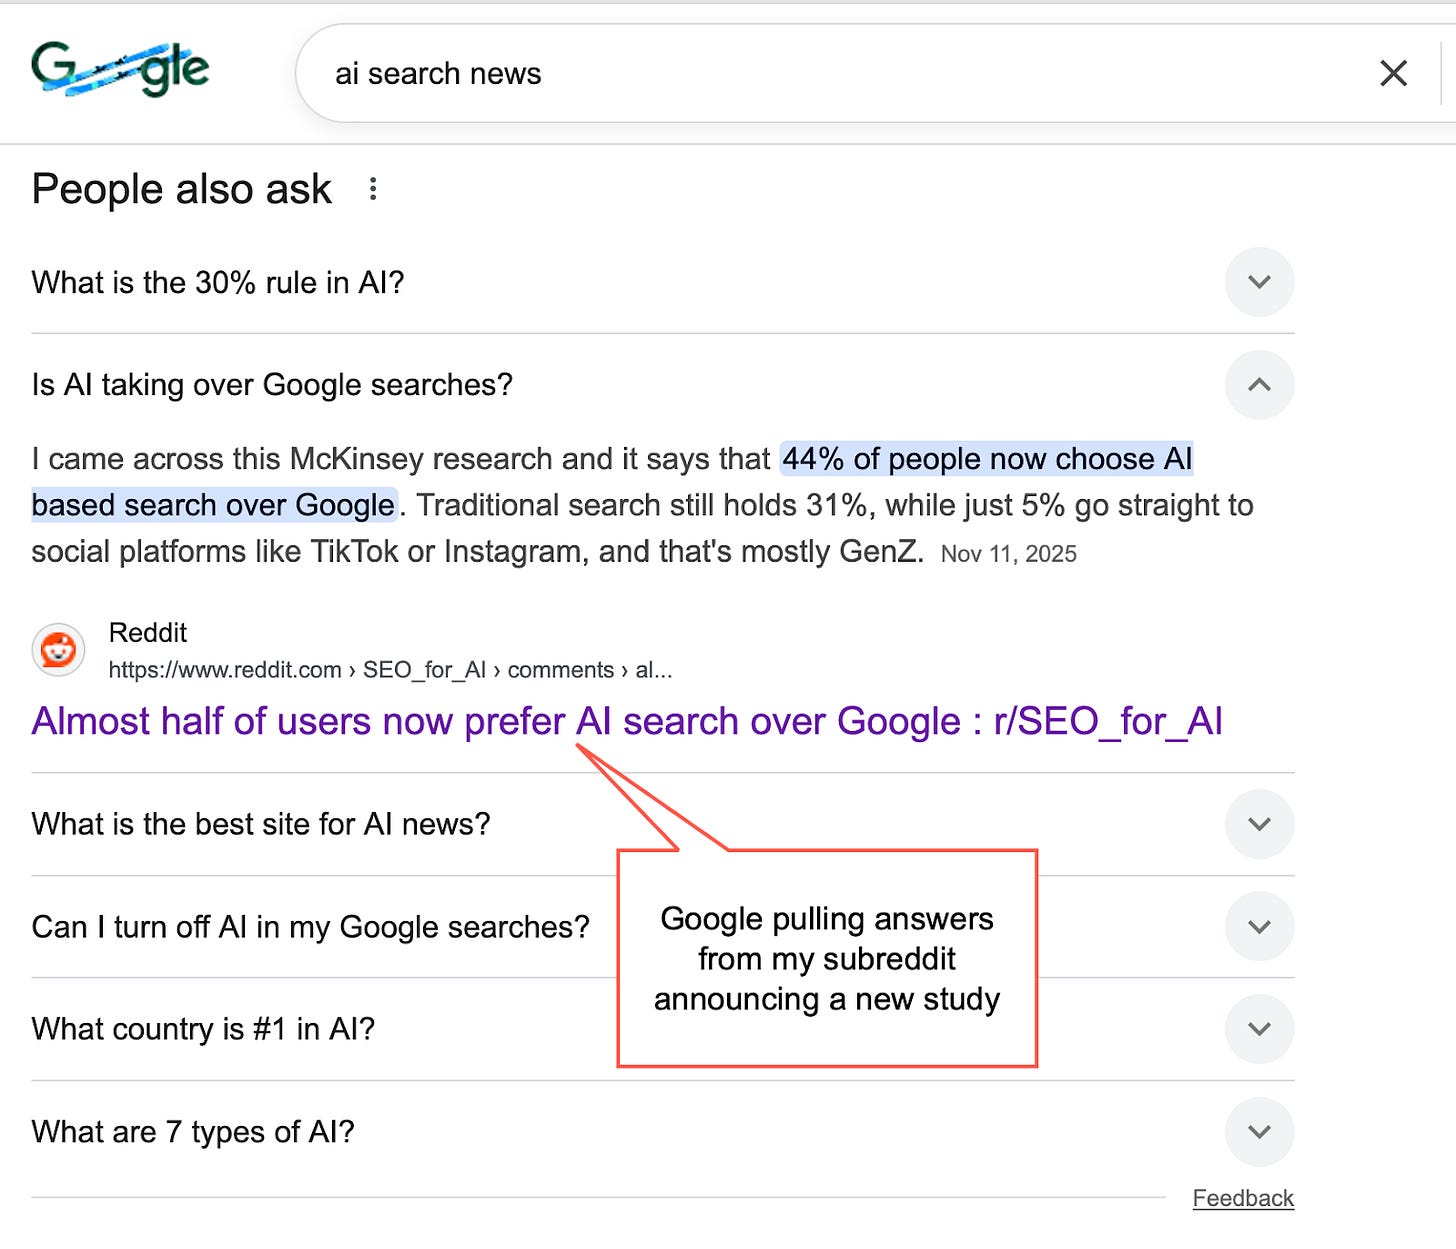Click the 'Reddit' source name
Screen dimensions: 1456x1249
[148, 633]
